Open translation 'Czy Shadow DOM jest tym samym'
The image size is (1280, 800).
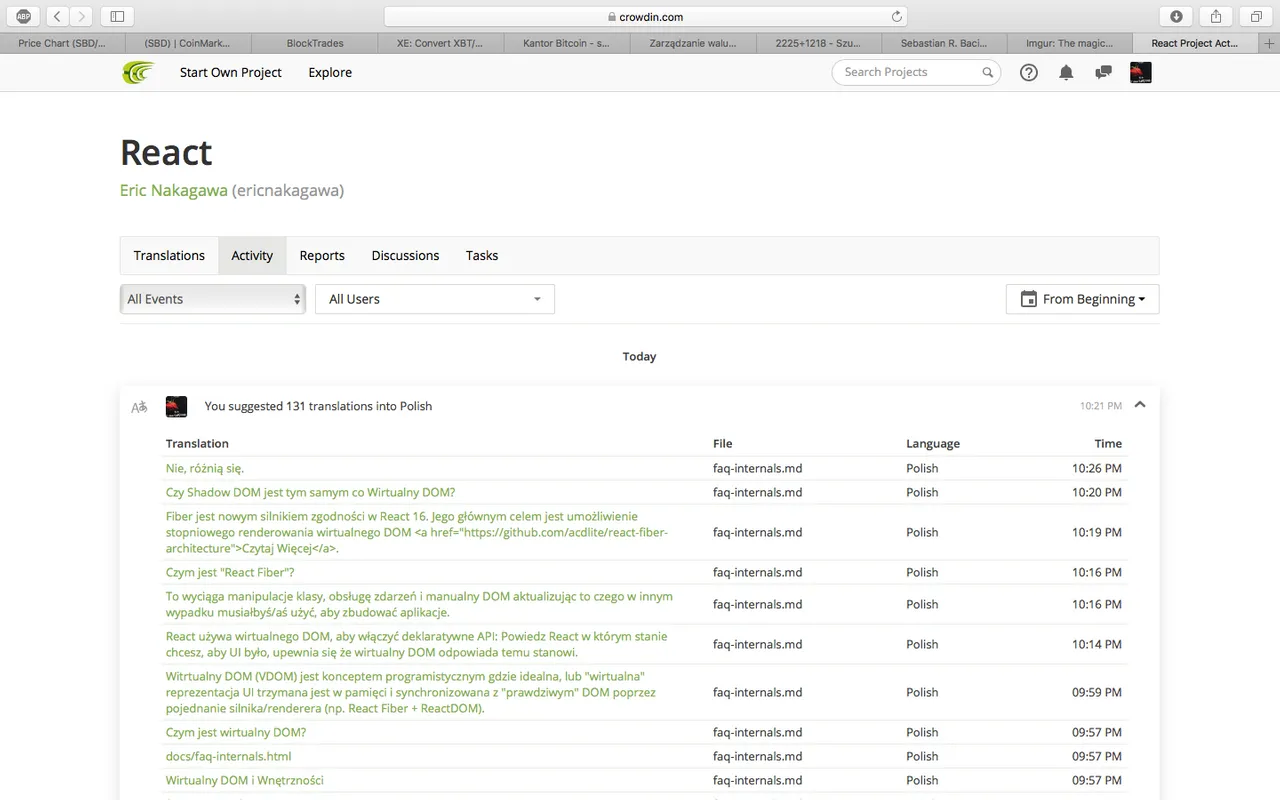click(310, 492)
